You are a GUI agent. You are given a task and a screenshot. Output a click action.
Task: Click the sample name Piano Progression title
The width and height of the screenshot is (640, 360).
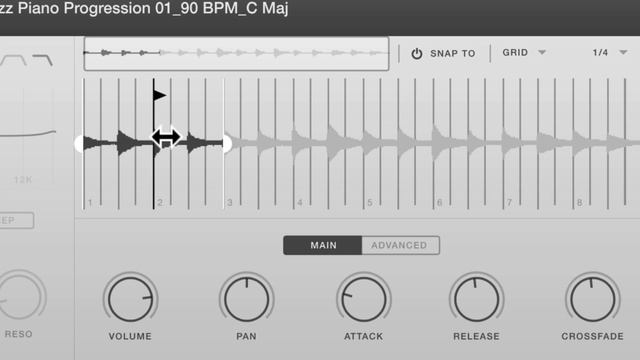click(144, 8)
